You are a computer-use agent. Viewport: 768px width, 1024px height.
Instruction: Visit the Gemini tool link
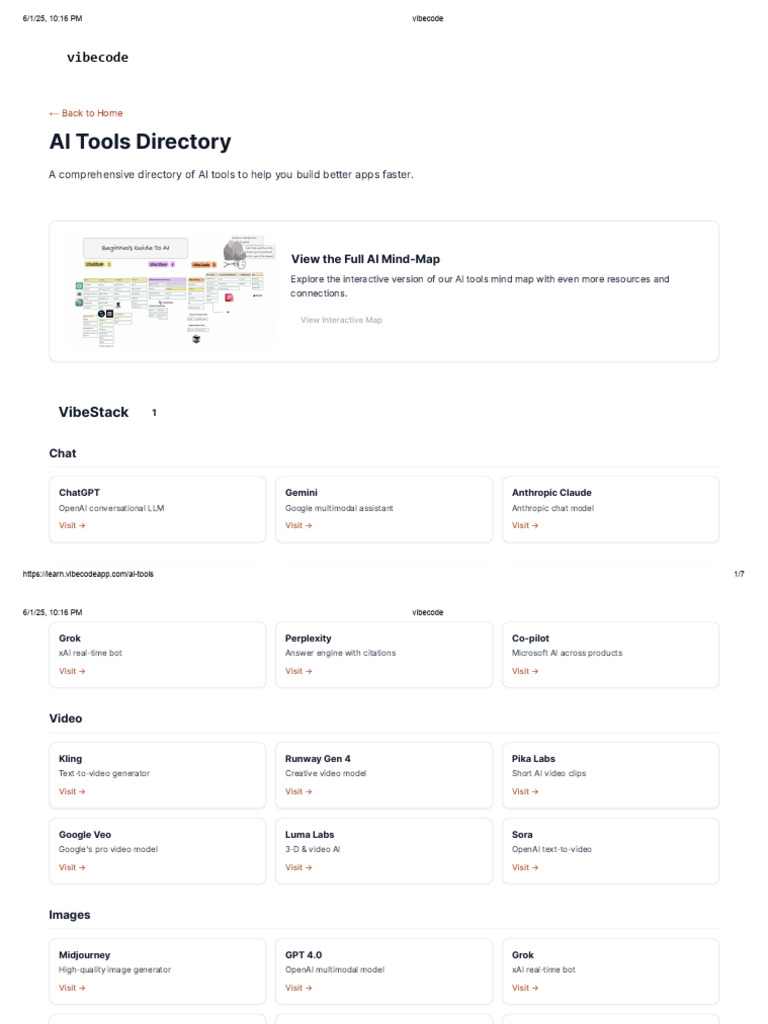298,525
